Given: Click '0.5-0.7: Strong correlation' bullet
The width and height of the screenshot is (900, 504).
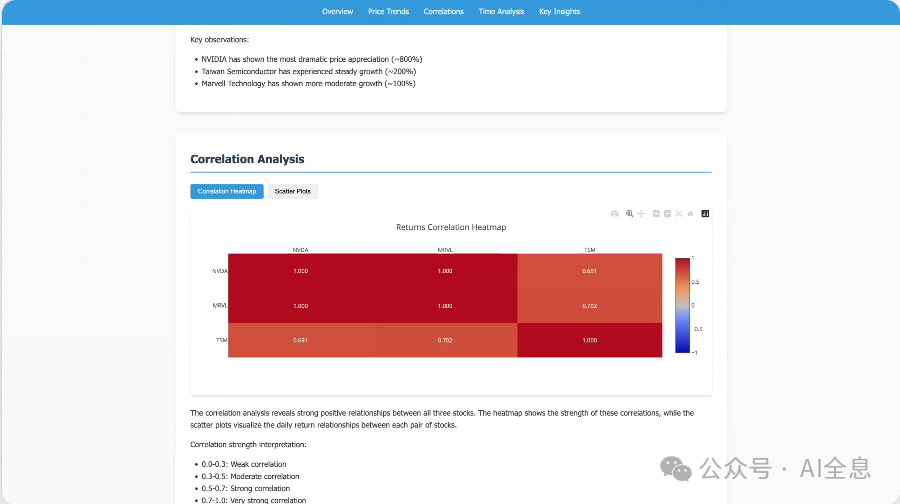Looking at the screenshot, I should (246, 488).
